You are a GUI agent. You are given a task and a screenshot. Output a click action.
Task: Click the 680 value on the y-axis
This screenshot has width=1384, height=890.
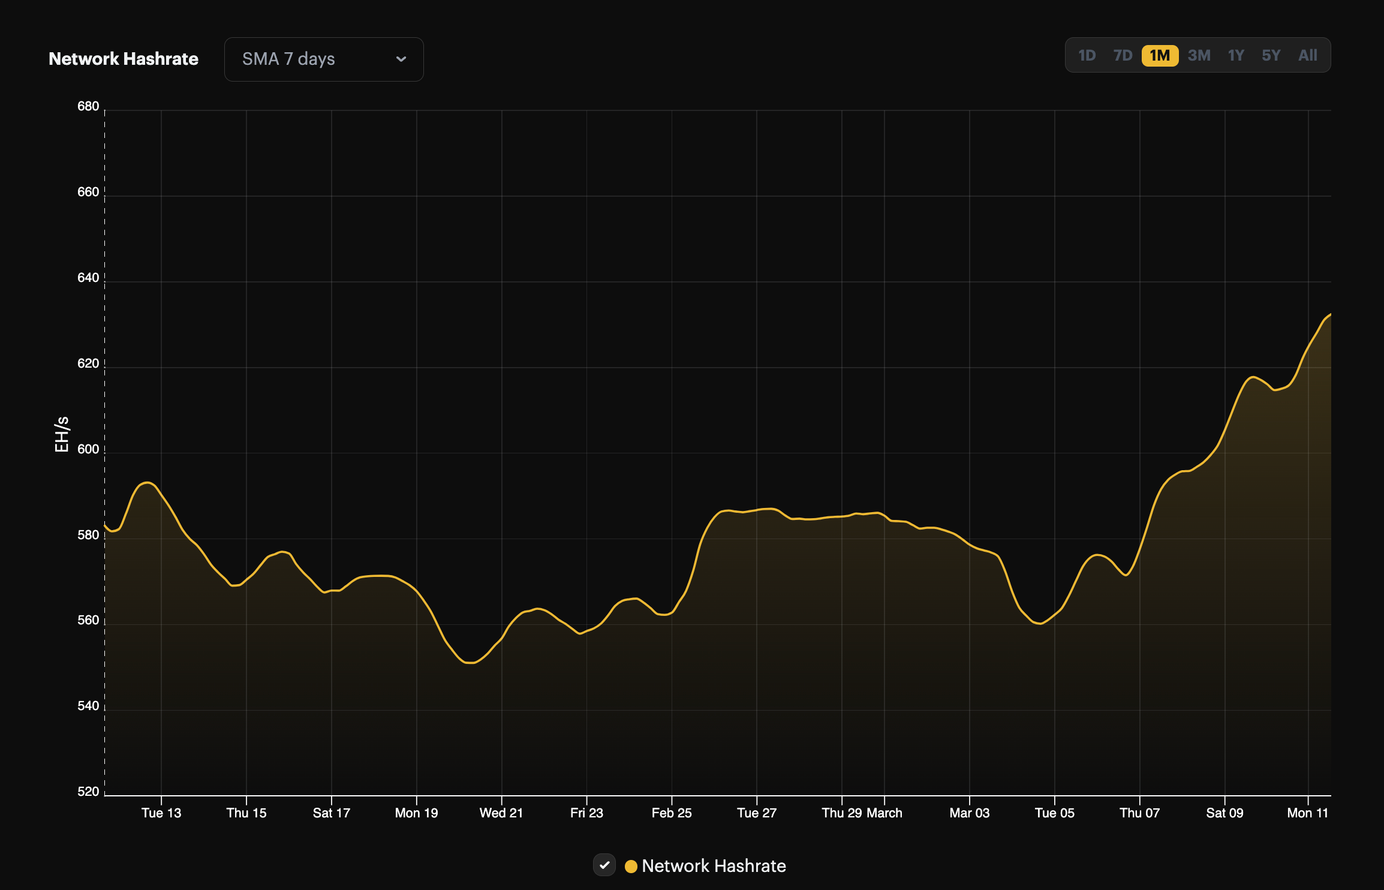click(88, 106)
